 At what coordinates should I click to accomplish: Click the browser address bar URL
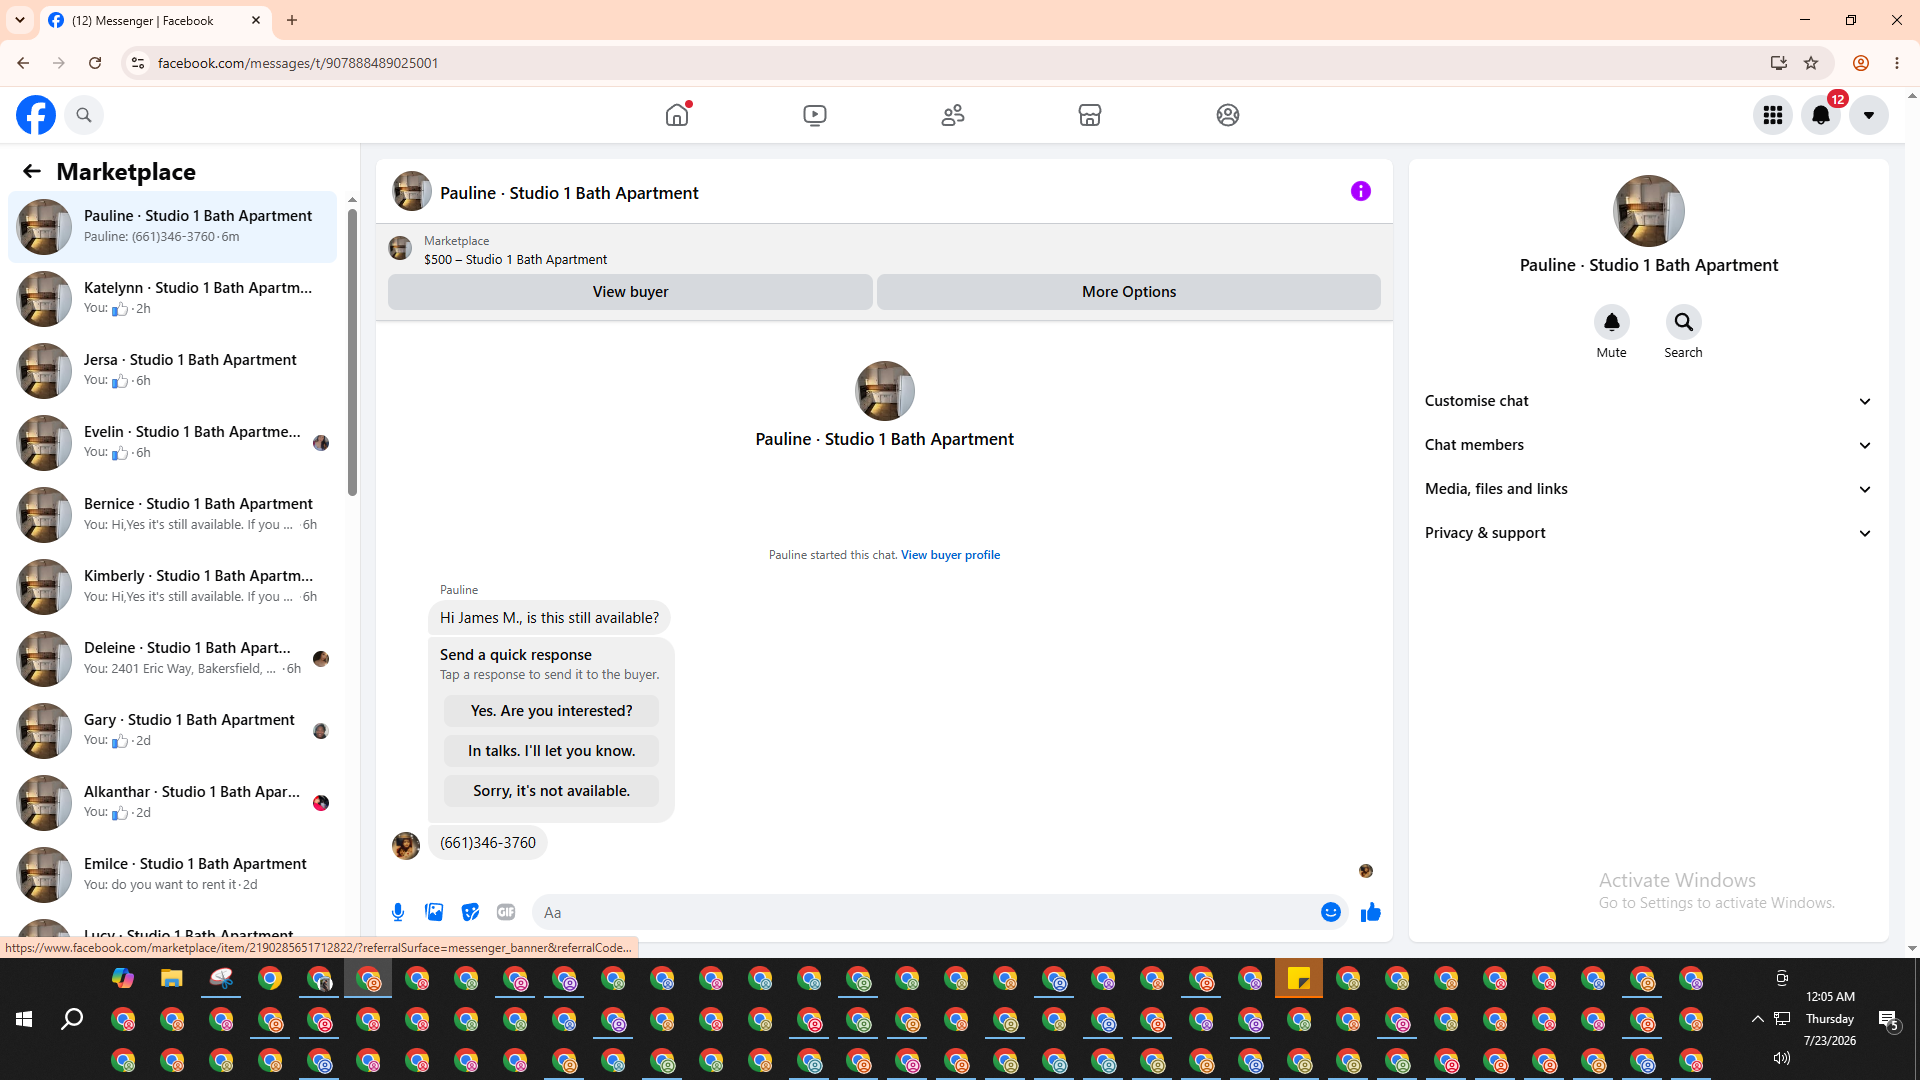tap(298, 63)
